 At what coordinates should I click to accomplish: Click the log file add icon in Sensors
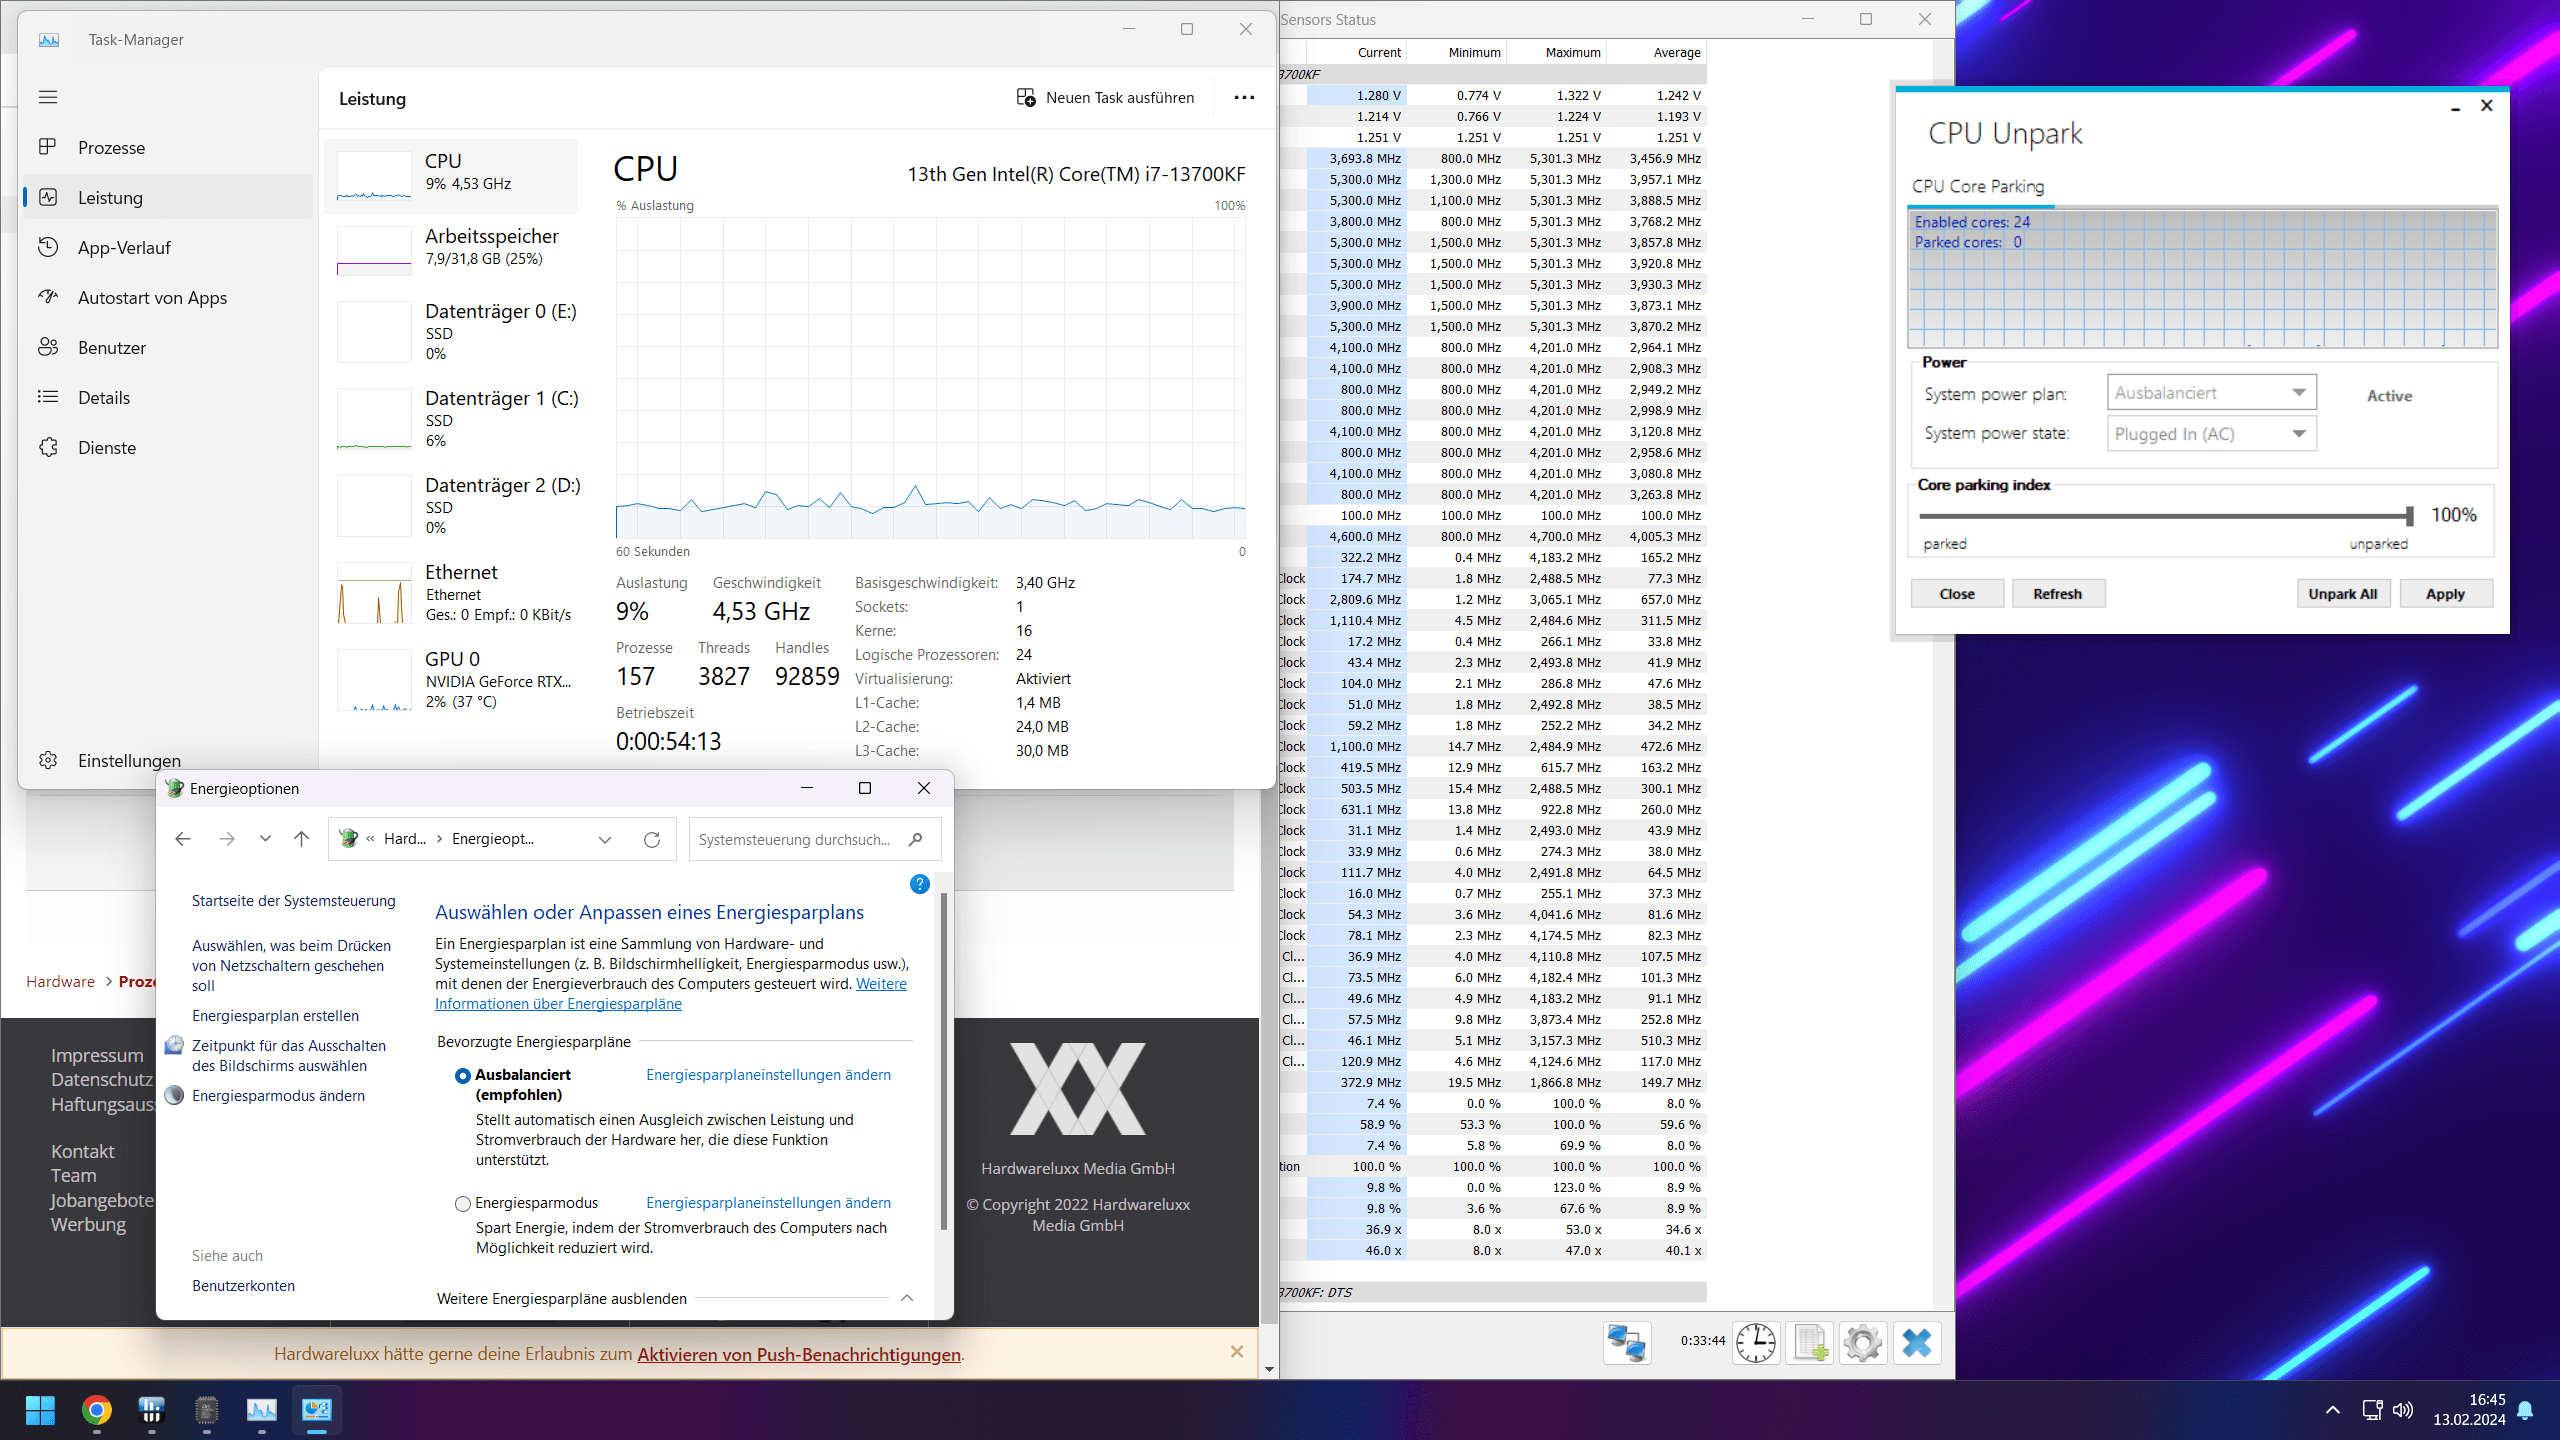click(1810, 1343)
